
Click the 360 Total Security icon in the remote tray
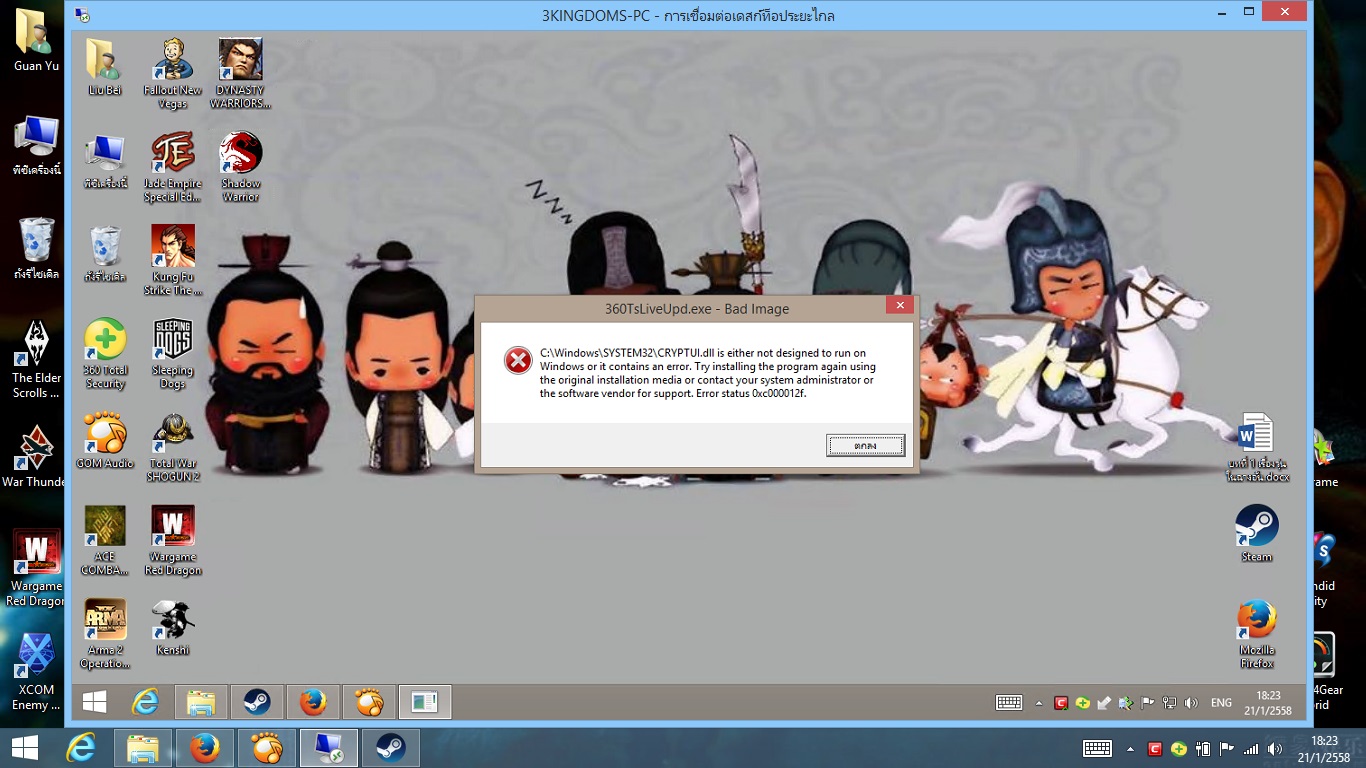pyautogui.click(x=1083, y=703)
